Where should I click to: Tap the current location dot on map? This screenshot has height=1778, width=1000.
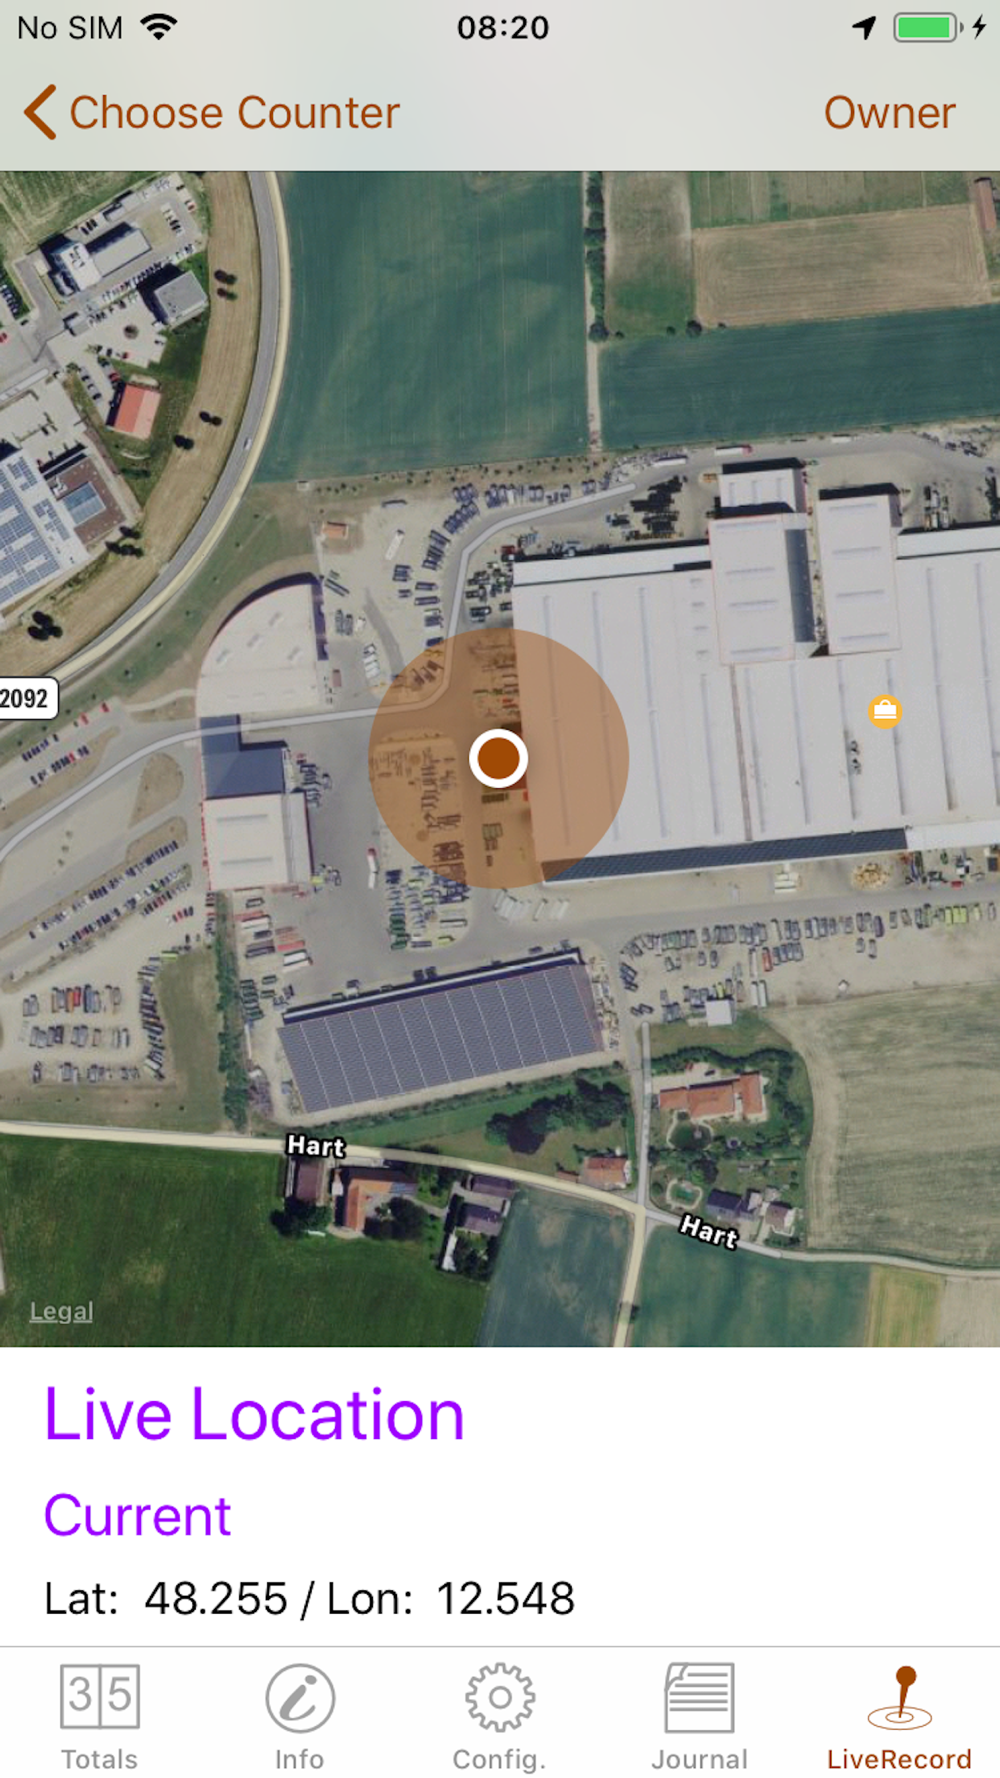point(498,758)
